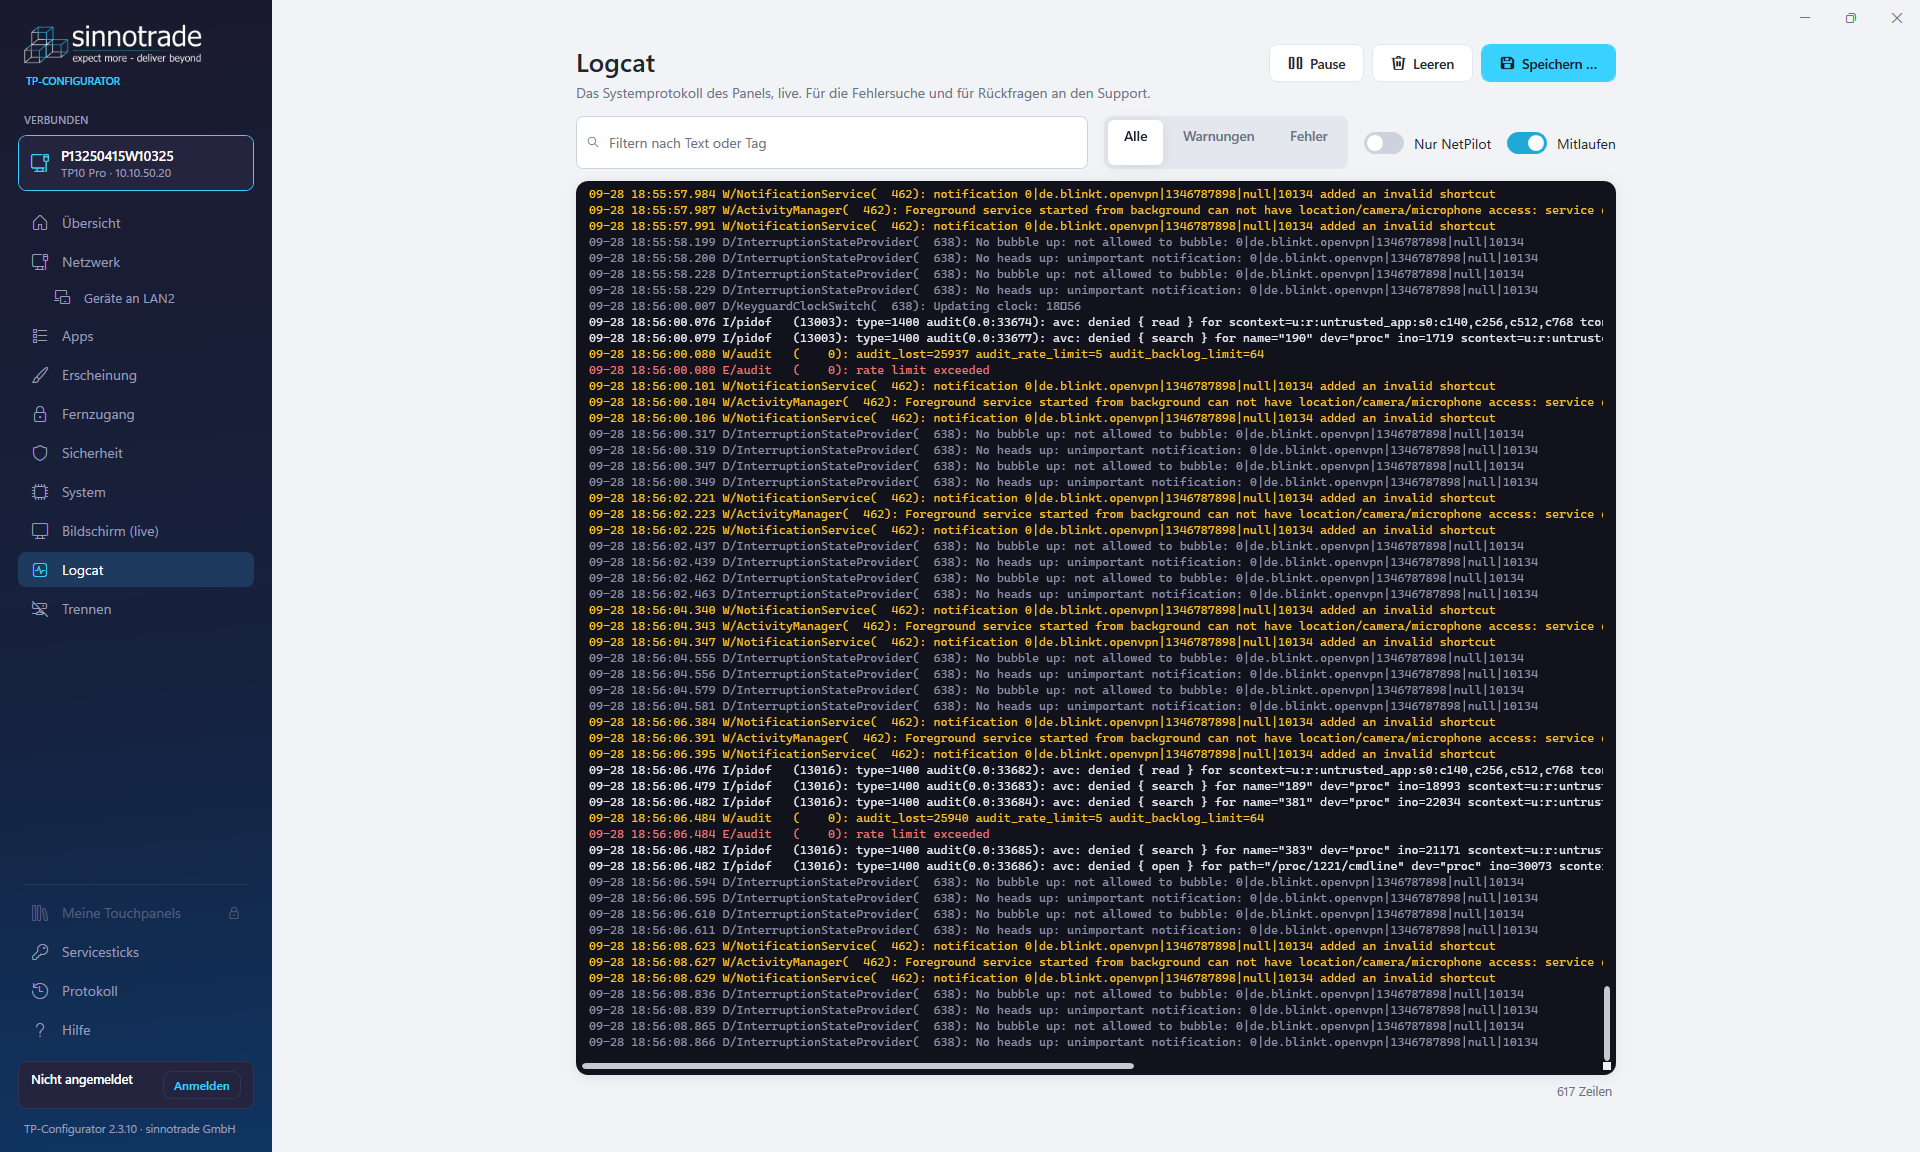Viewport: 1920px width, 1152px height.
Task: Click the sinnotrade logo
Action: 113,44
